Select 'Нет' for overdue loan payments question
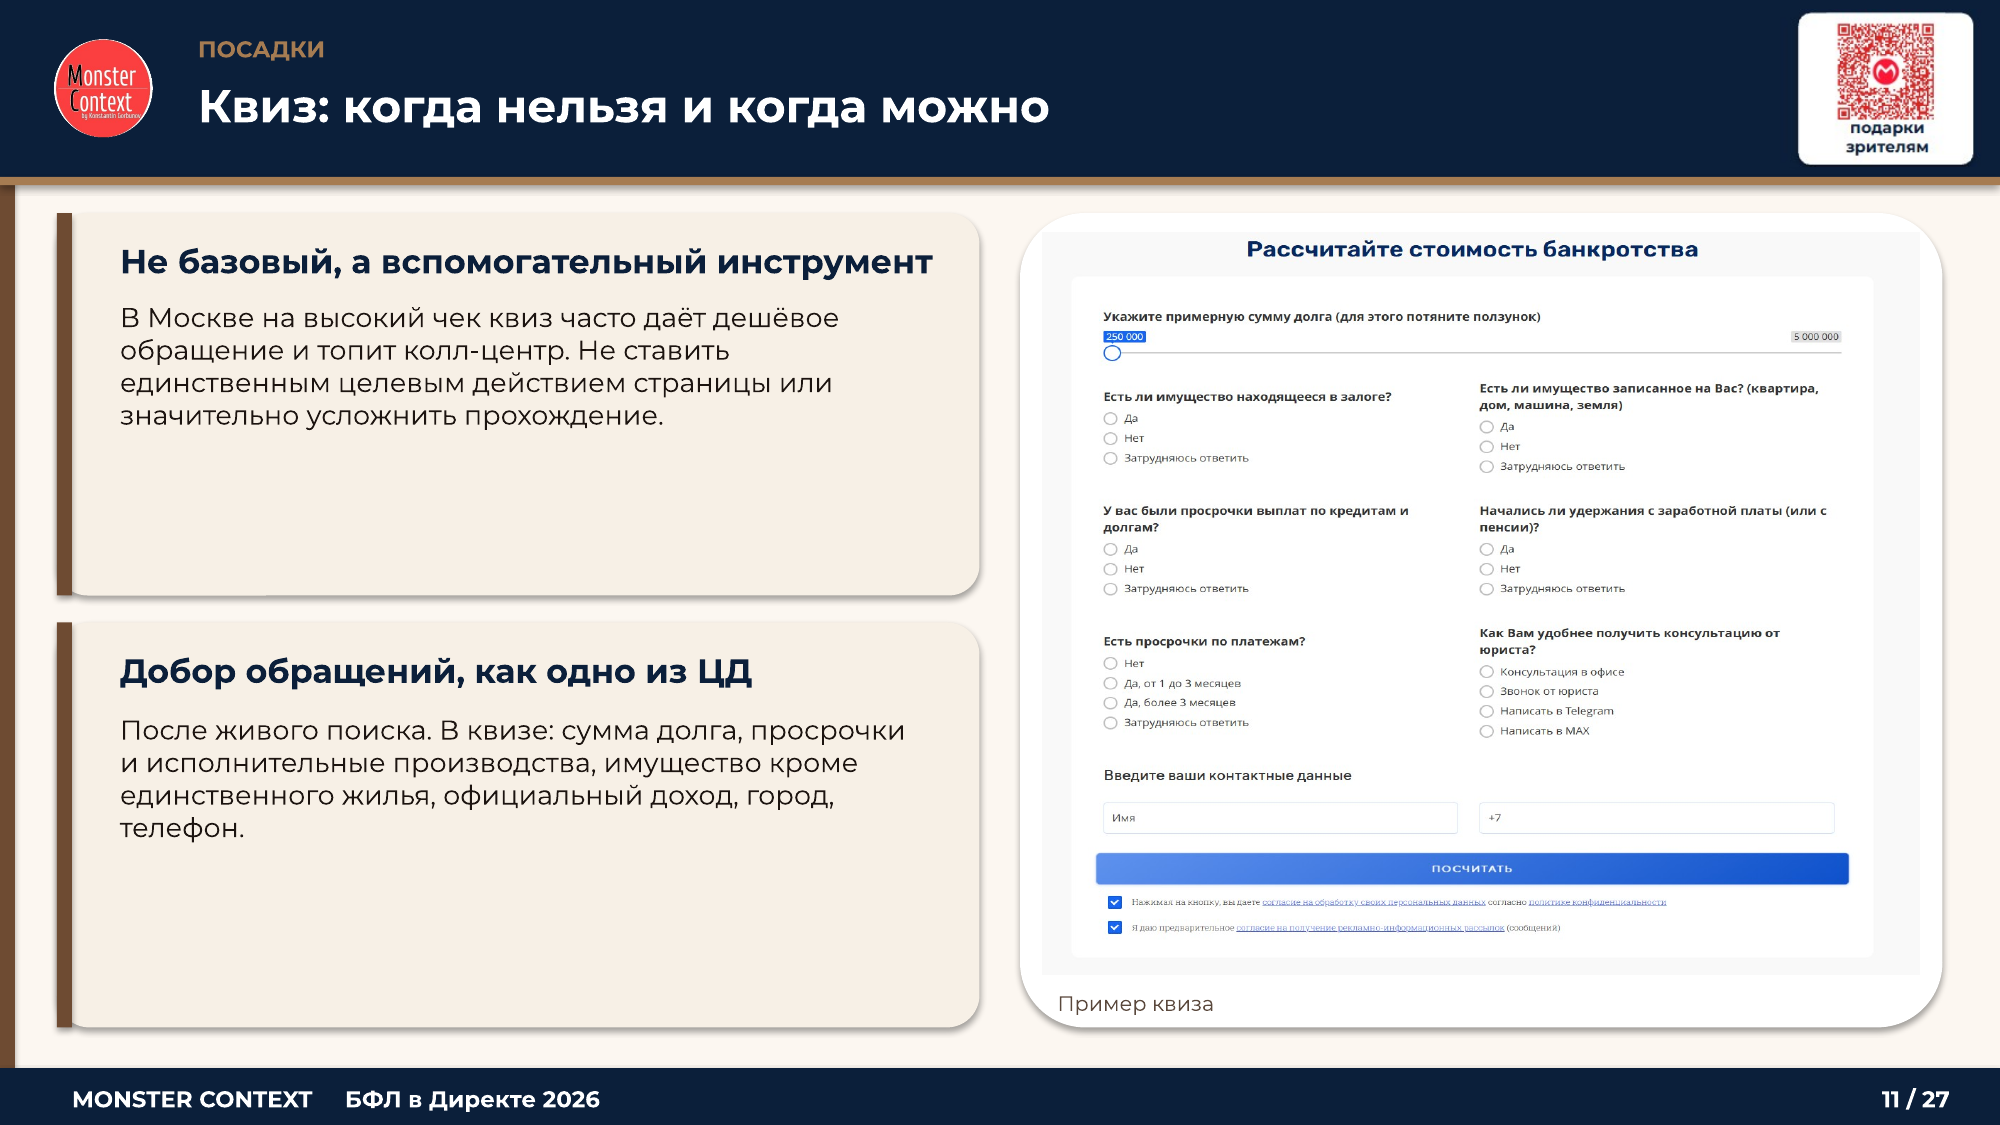The image size is (2000, 1125). [x=1110, y=569]
